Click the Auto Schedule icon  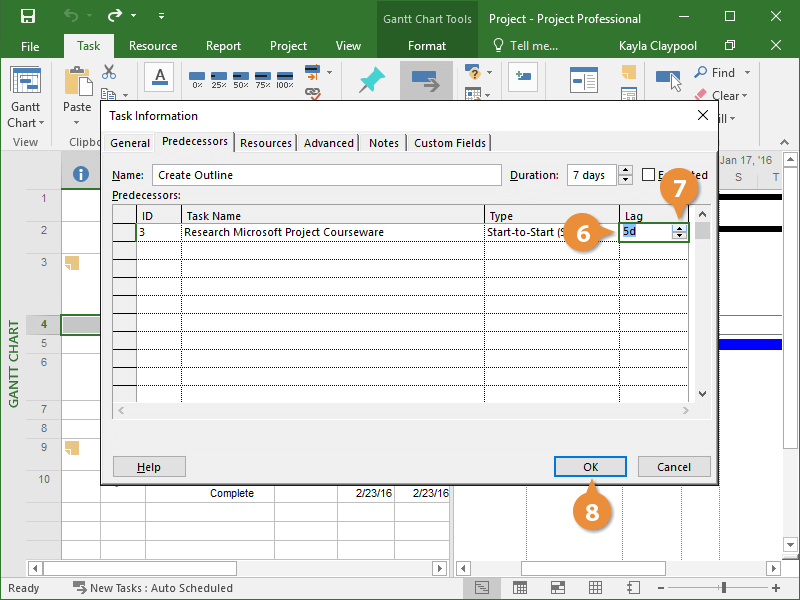426,82
